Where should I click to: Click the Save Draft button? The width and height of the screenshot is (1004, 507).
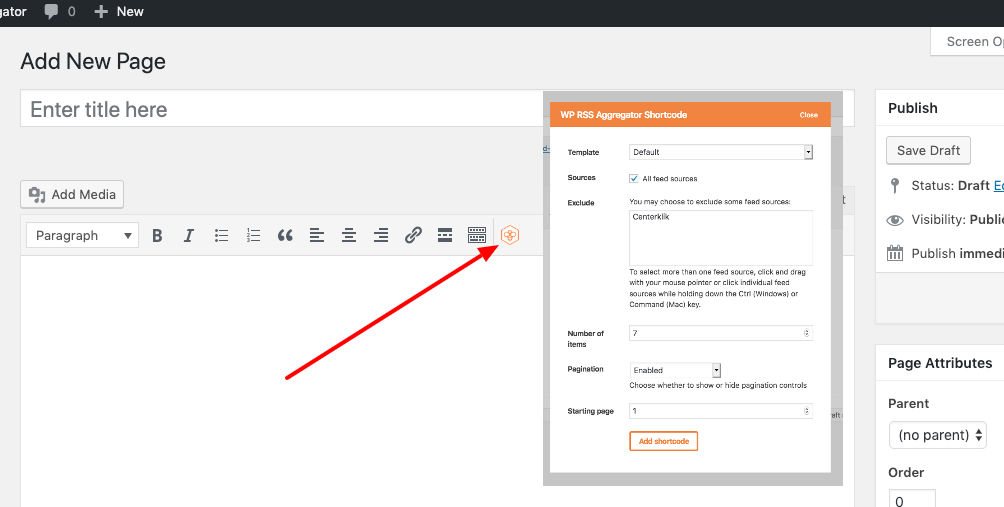tap(928, 150)
